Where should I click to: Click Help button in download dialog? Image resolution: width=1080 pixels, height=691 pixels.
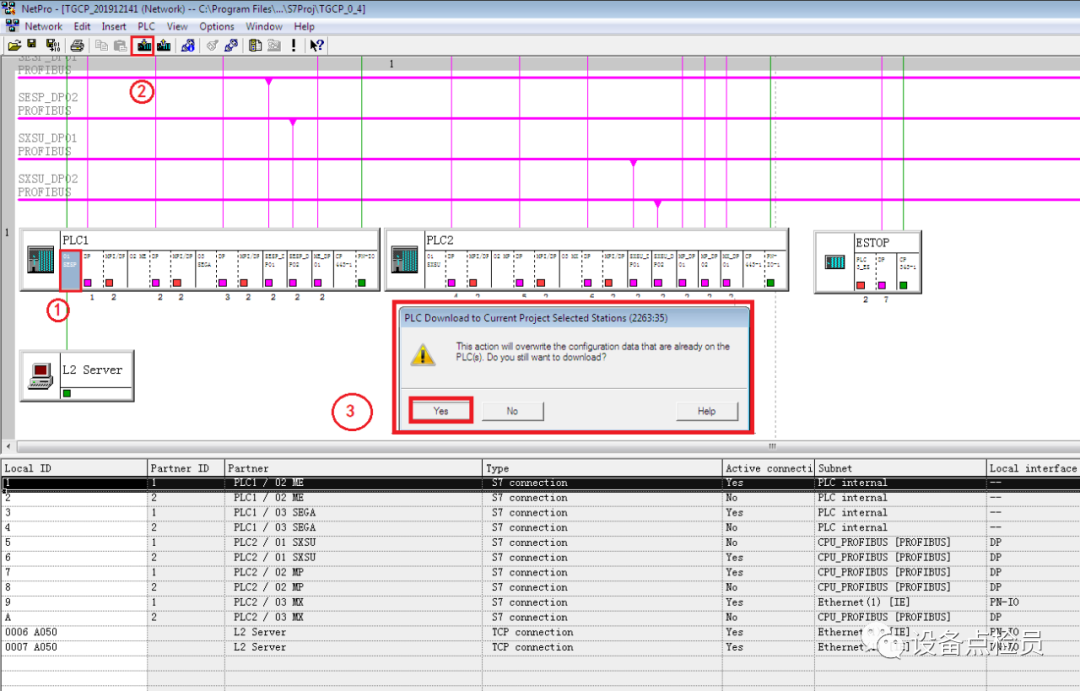707,411
